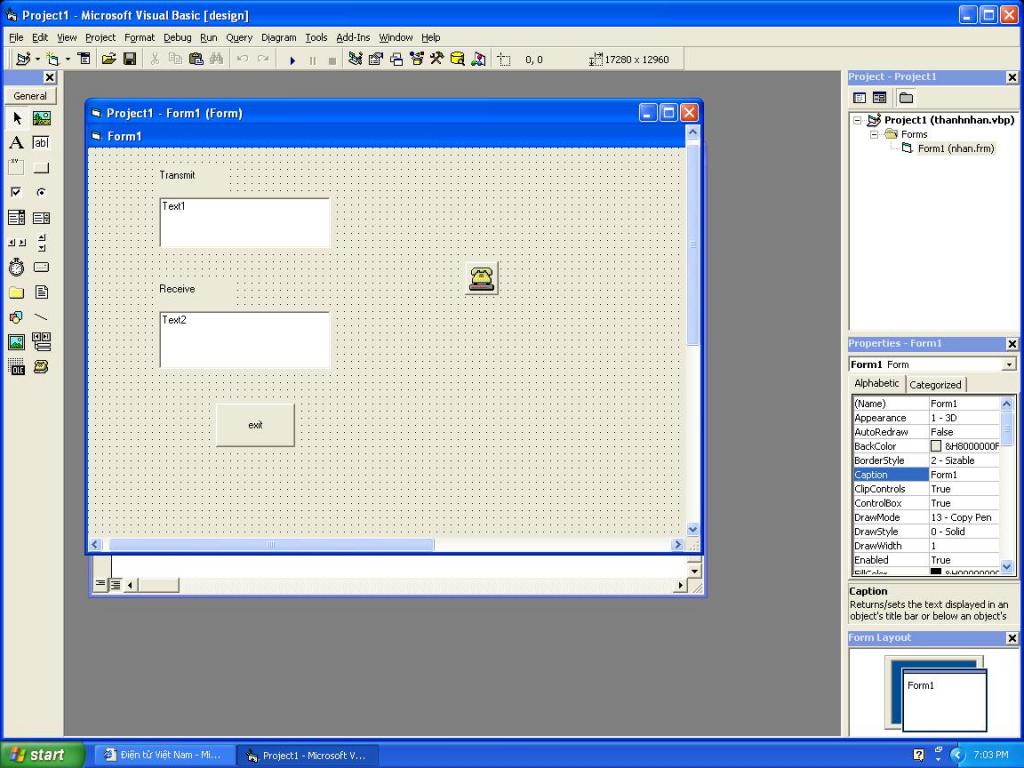This screenshot has height=768, width=1024.
Task: Select the Line tool in the toolbox
Action: [x=42, y=317]
